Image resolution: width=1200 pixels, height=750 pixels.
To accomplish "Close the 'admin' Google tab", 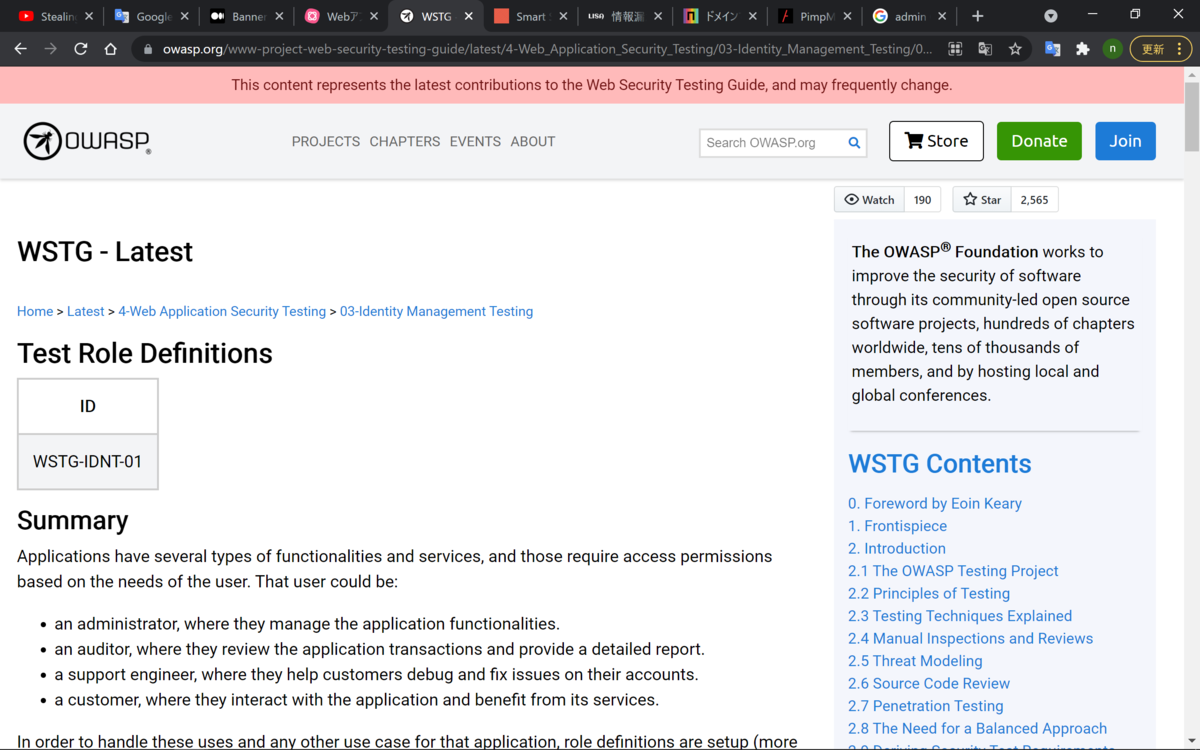I will tap(943, 16).
